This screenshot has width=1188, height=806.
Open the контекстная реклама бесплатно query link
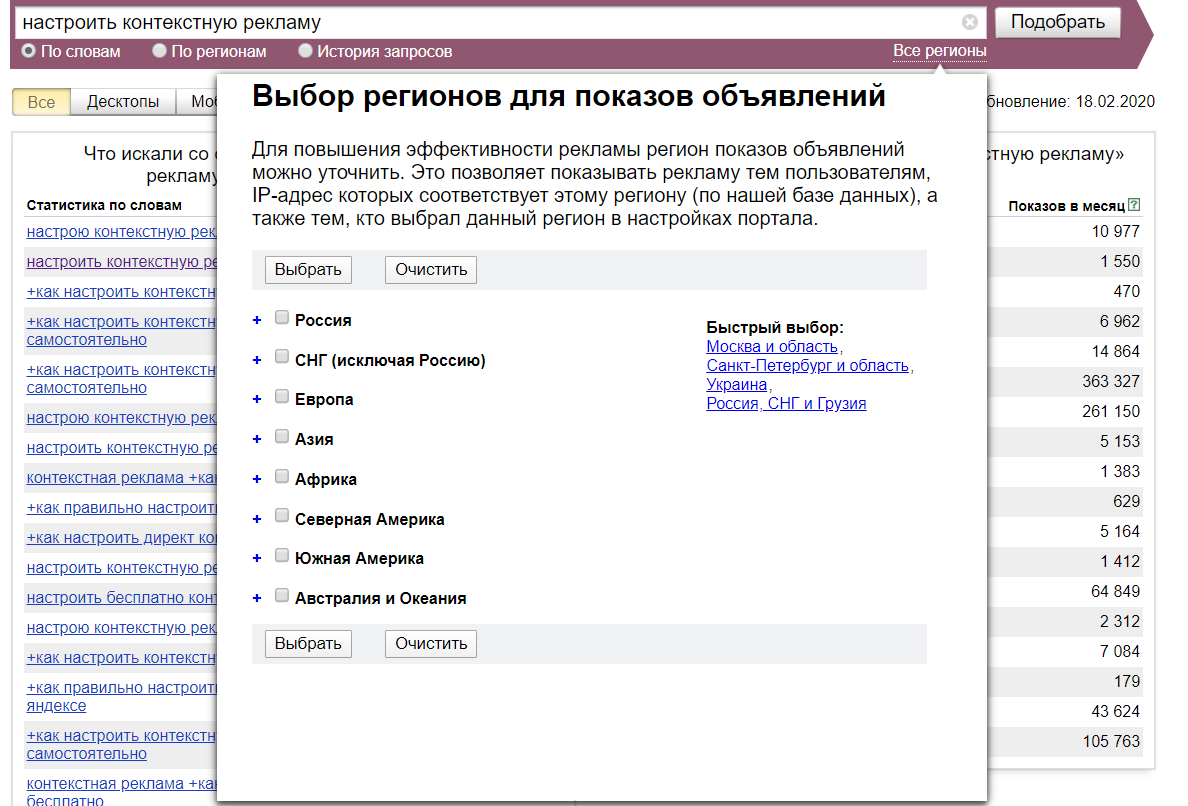tap(121, 792)
